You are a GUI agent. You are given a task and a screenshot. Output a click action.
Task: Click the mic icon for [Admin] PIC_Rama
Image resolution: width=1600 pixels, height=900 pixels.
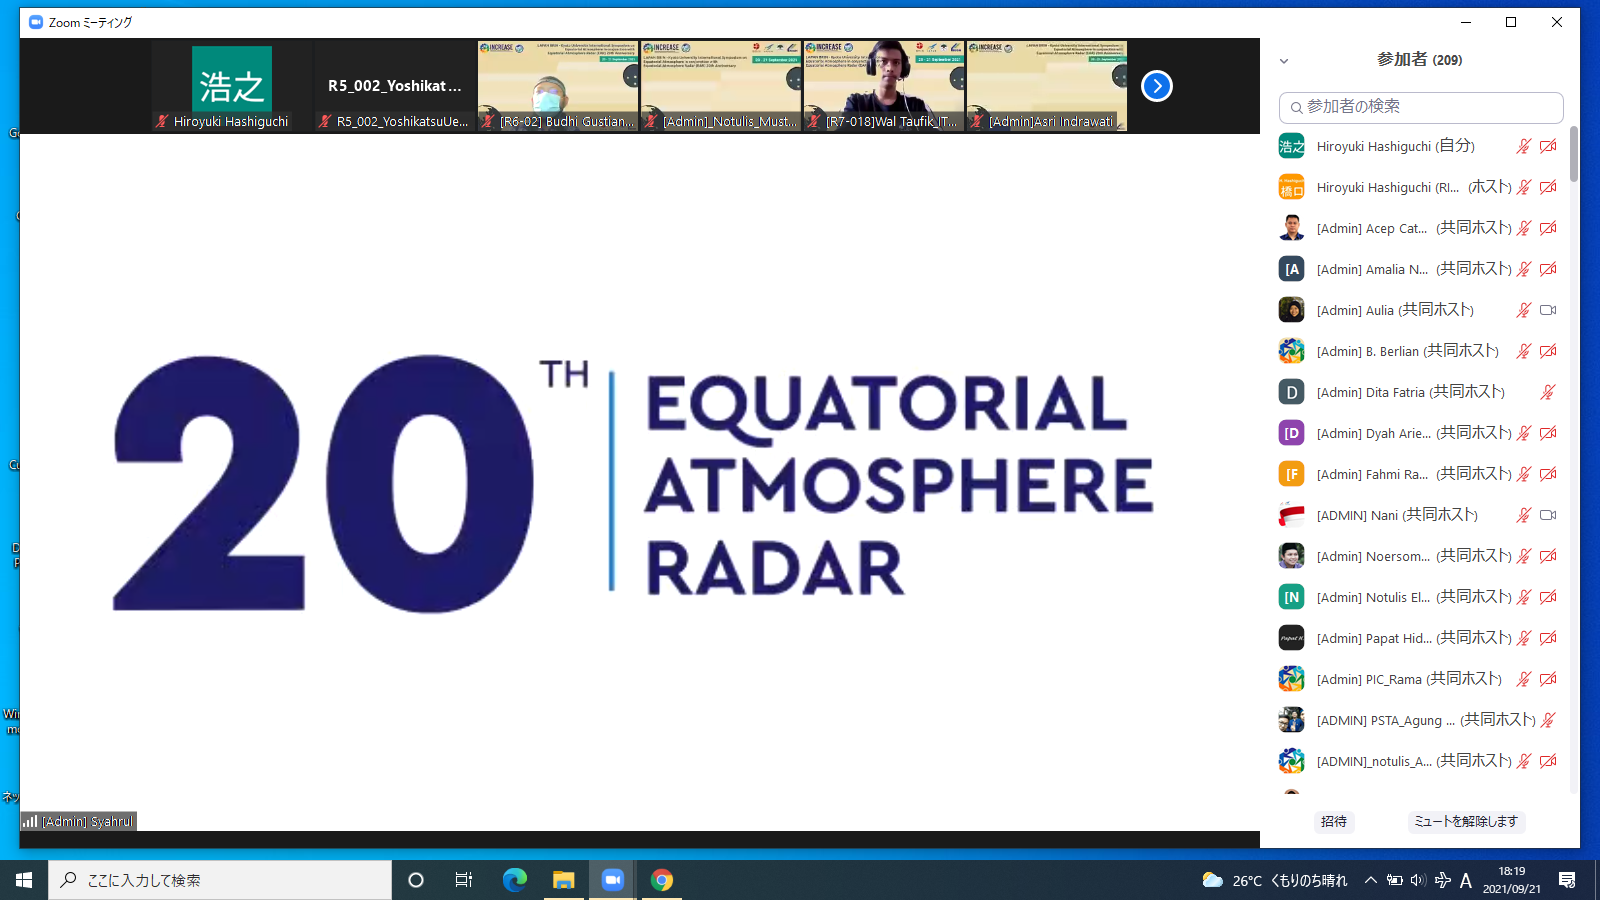pos(1523,679)
